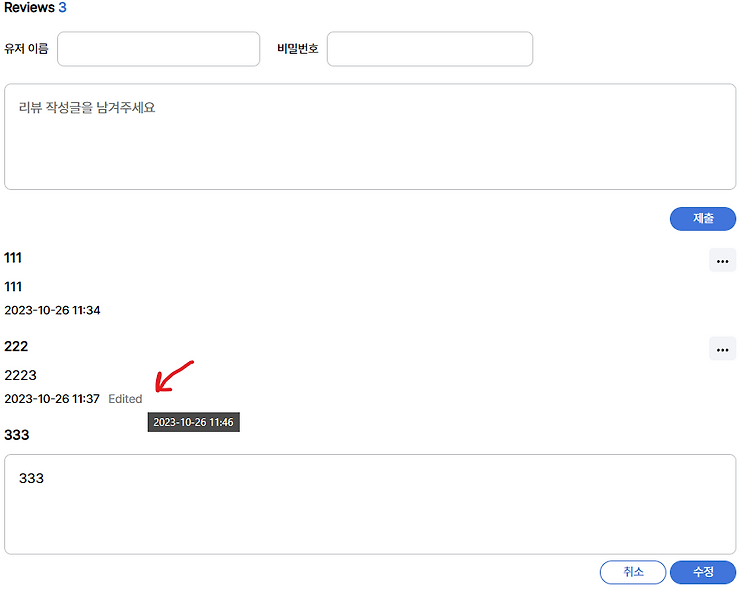750x598 pixels.
Task: Open the more options menu for review 222
Action: (722, 349)
